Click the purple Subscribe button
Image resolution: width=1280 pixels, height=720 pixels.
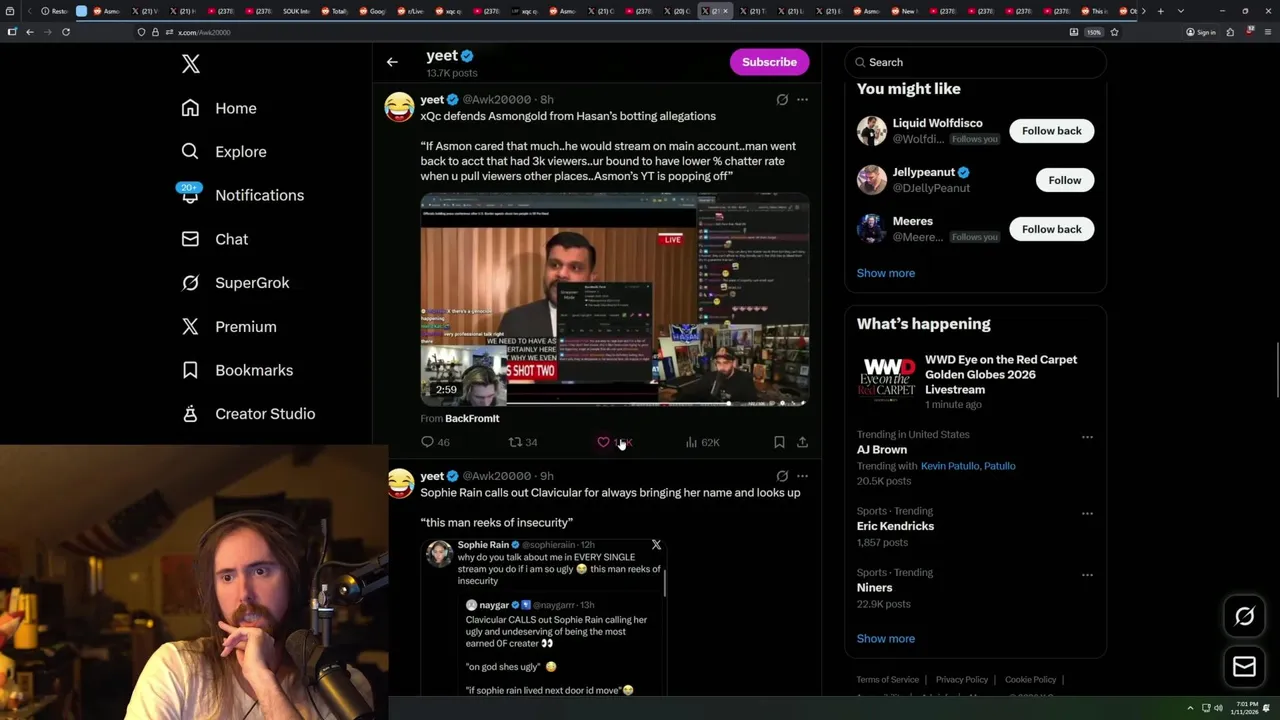coord(769,62)
